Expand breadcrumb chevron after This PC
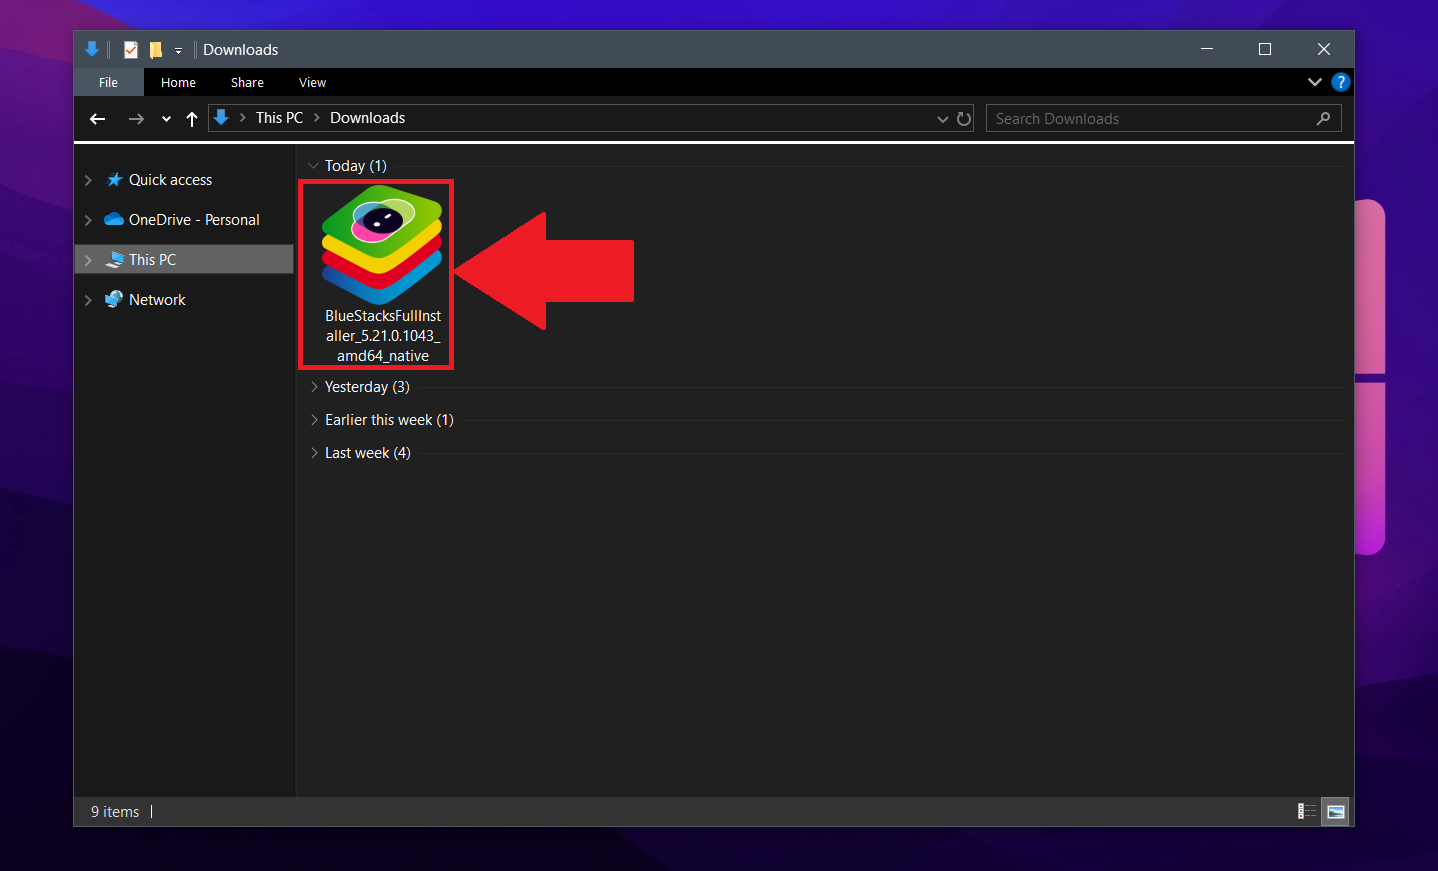 (317, 118)
